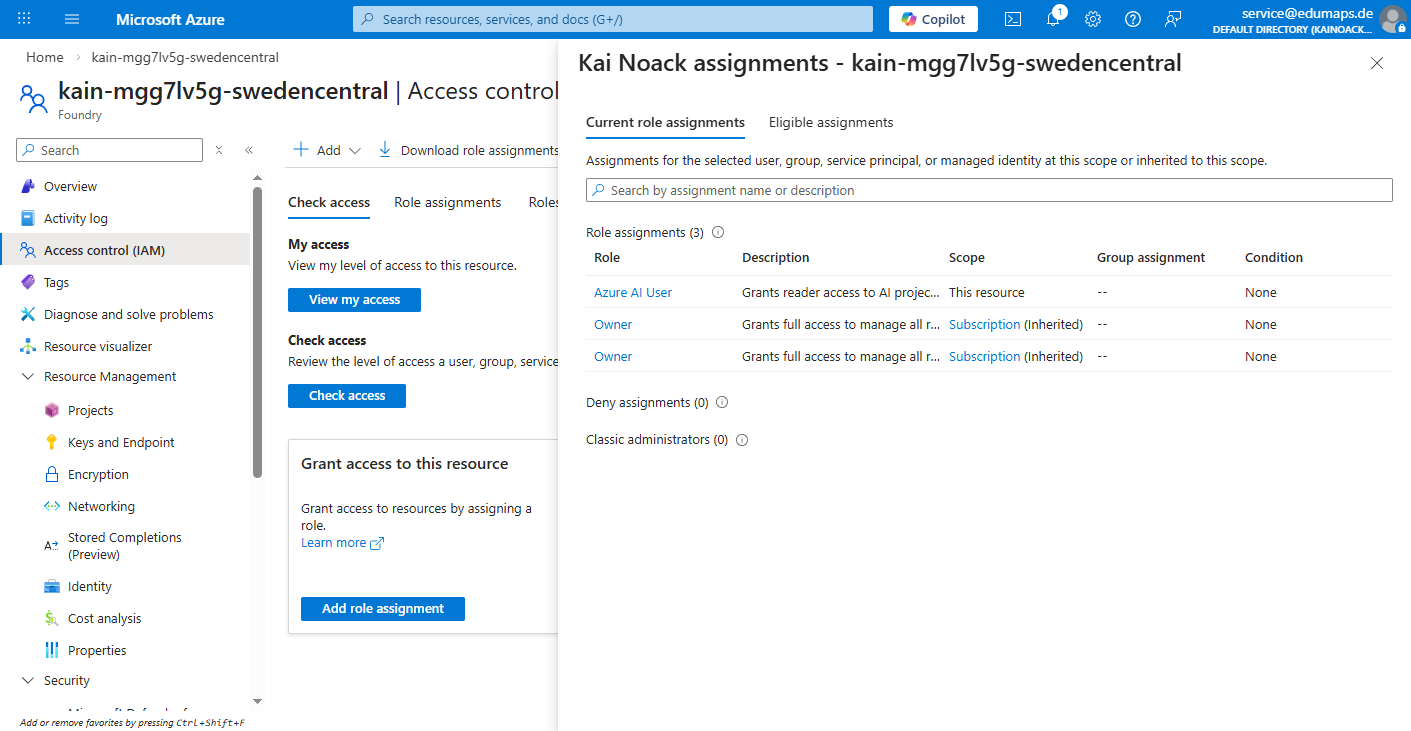The width and height of the screenshot is (1411, 731).
Task: Show info tooltip for Role assignments (3)
Action: pos(717,232)
